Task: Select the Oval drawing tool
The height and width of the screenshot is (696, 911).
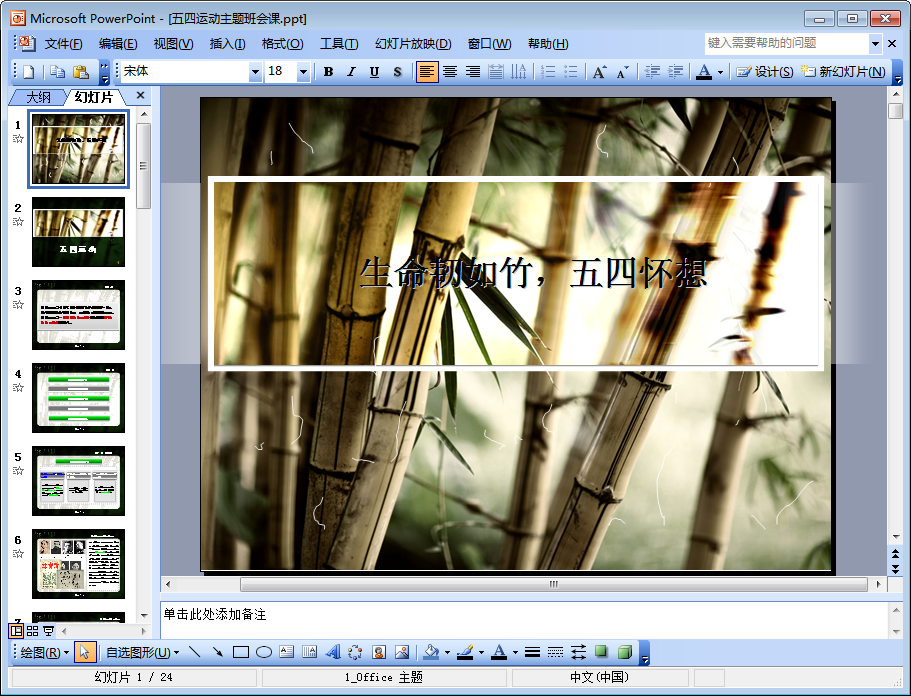Action: point(264,652)
